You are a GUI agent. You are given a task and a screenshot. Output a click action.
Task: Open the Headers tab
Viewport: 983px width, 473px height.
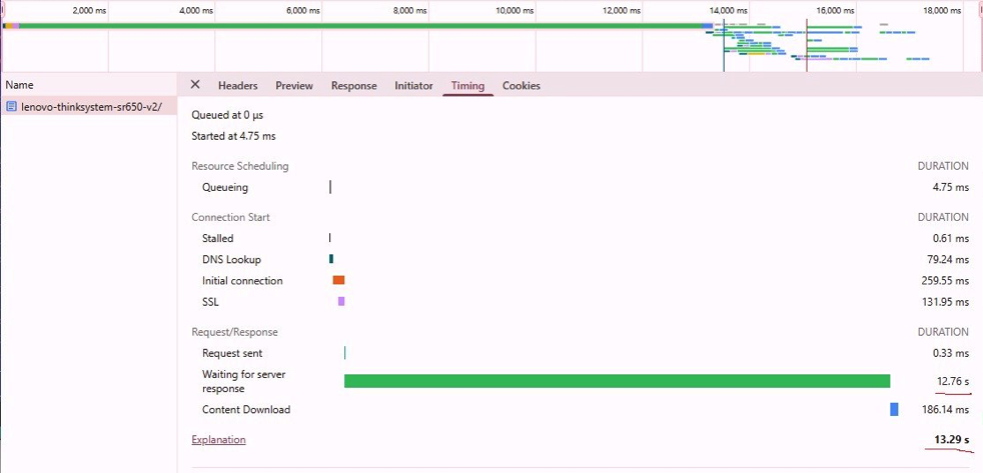[x=237, y=86]
